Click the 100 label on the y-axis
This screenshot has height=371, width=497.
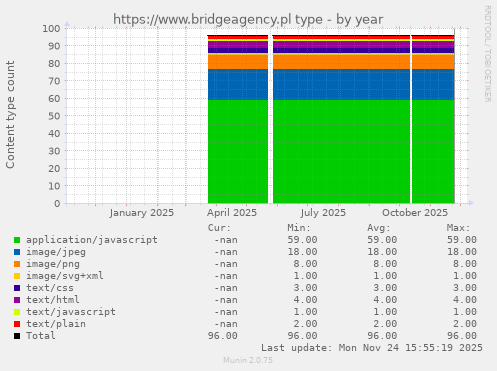point(51,28)
